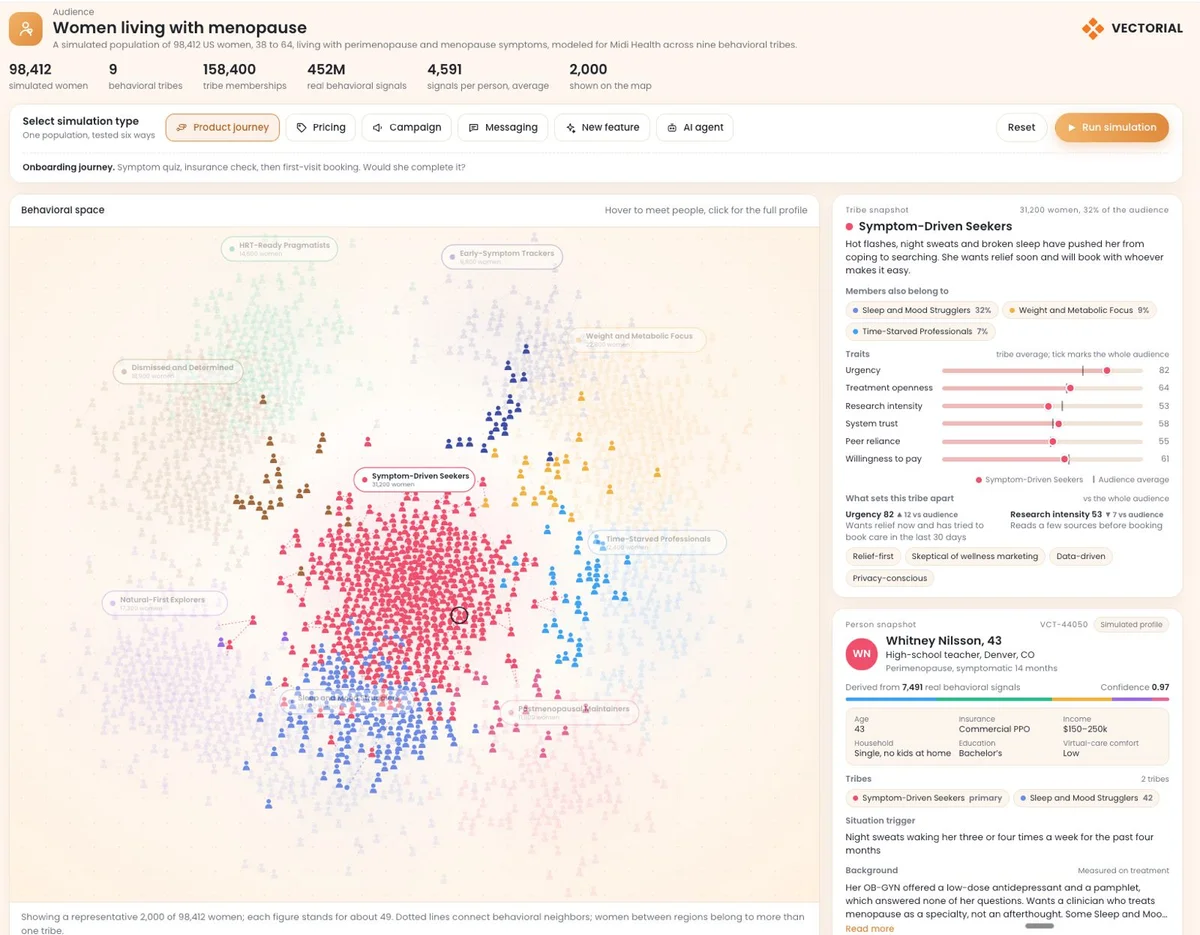Click the Peer reliance trait slider
The image size is (1200, 935).
point(1042,441)
